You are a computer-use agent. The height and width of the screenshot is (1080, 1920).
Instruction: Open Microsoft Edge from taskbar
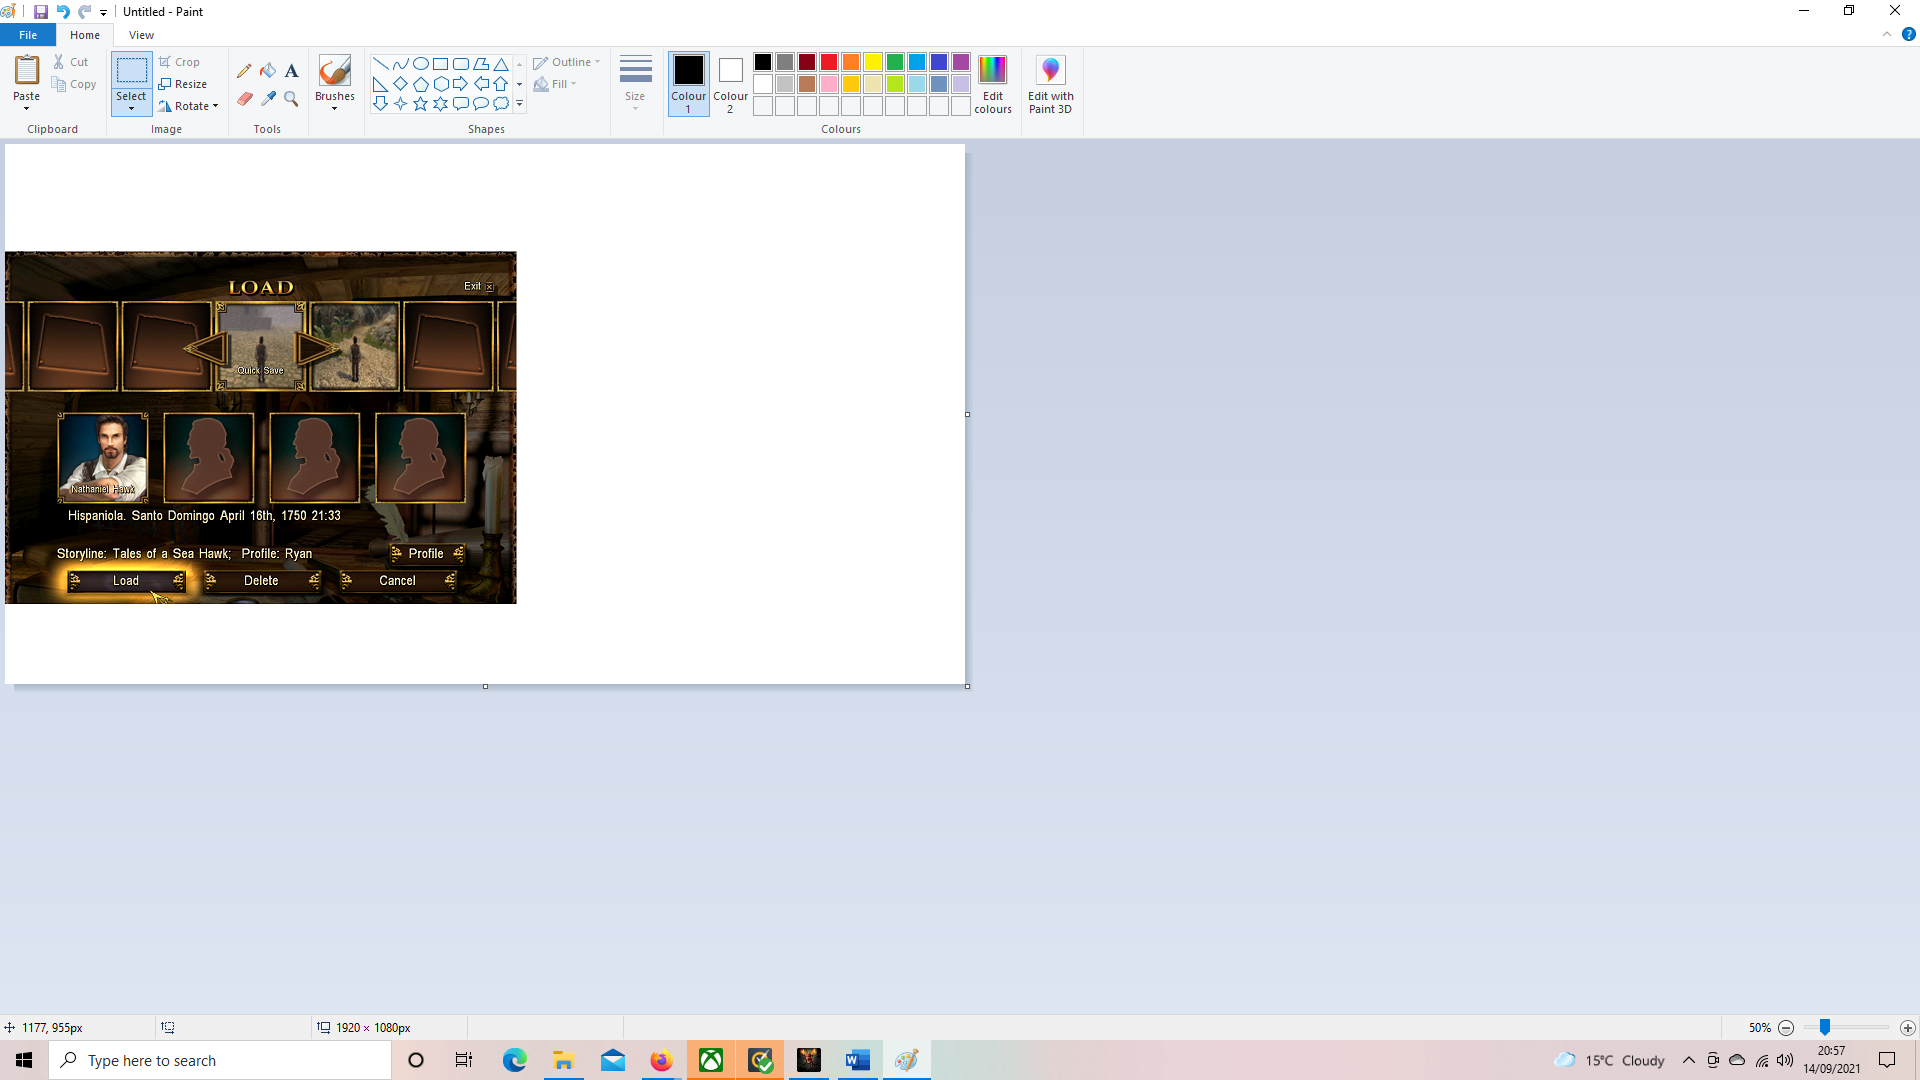[x=514, y=1060]
